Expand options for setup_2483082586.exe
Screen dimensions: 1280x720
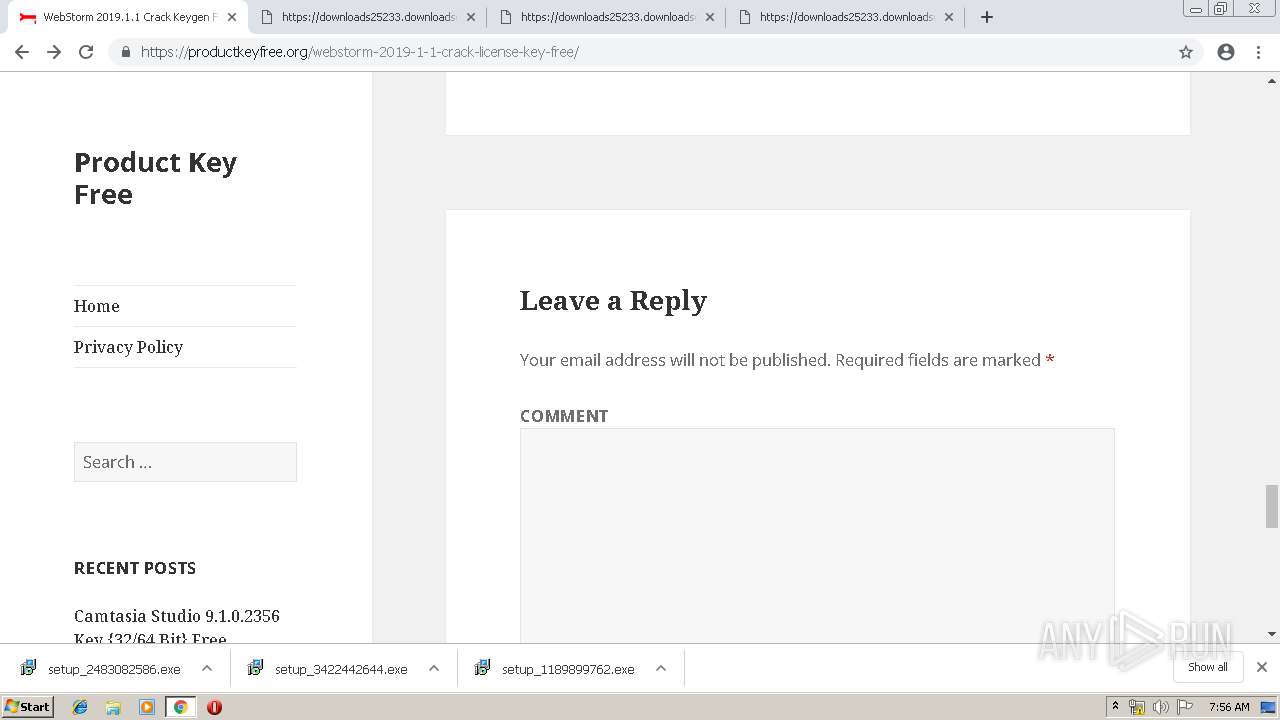click(207, 668)
